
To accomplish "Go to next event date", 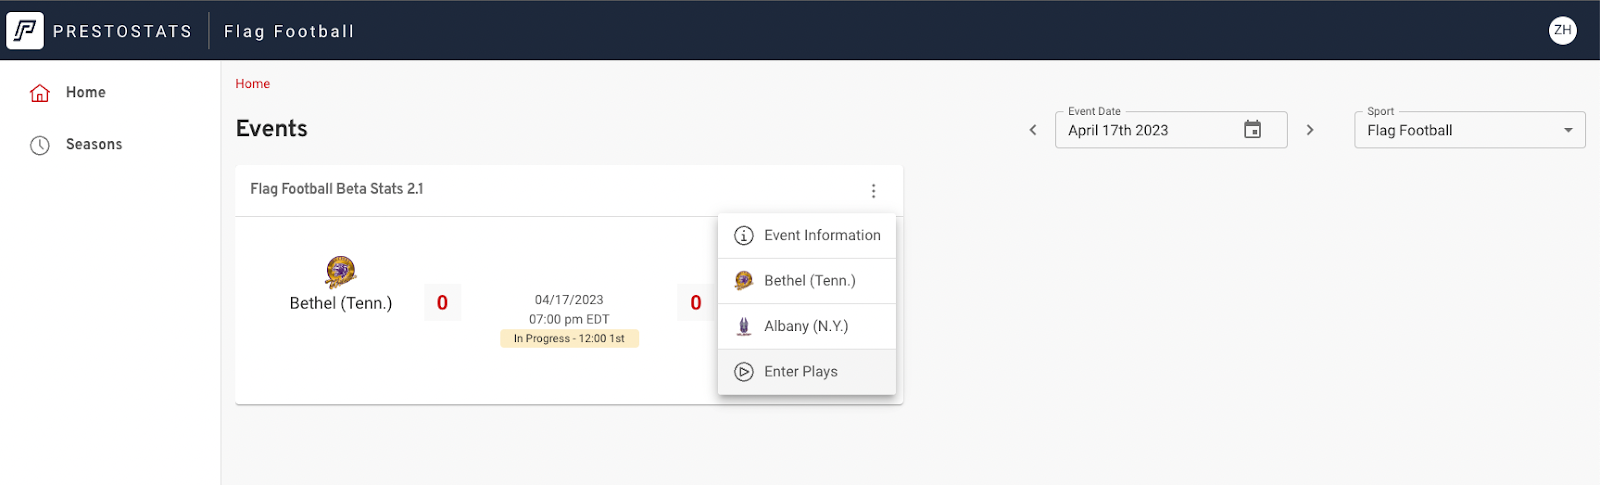I will tap(1310, 130).
